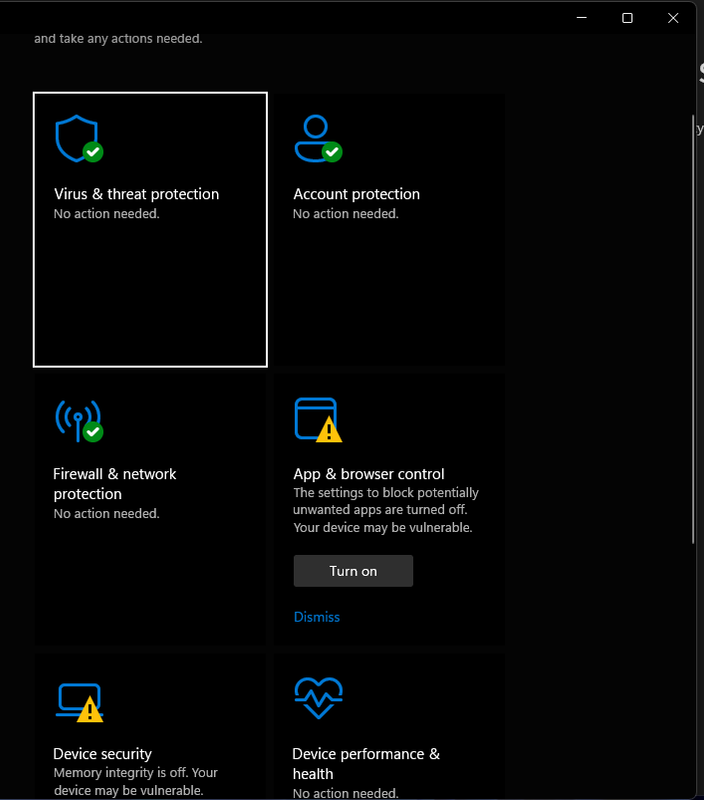Click the Device security laptop warning icon
The image size is (704, 800).
pos(80,703)
